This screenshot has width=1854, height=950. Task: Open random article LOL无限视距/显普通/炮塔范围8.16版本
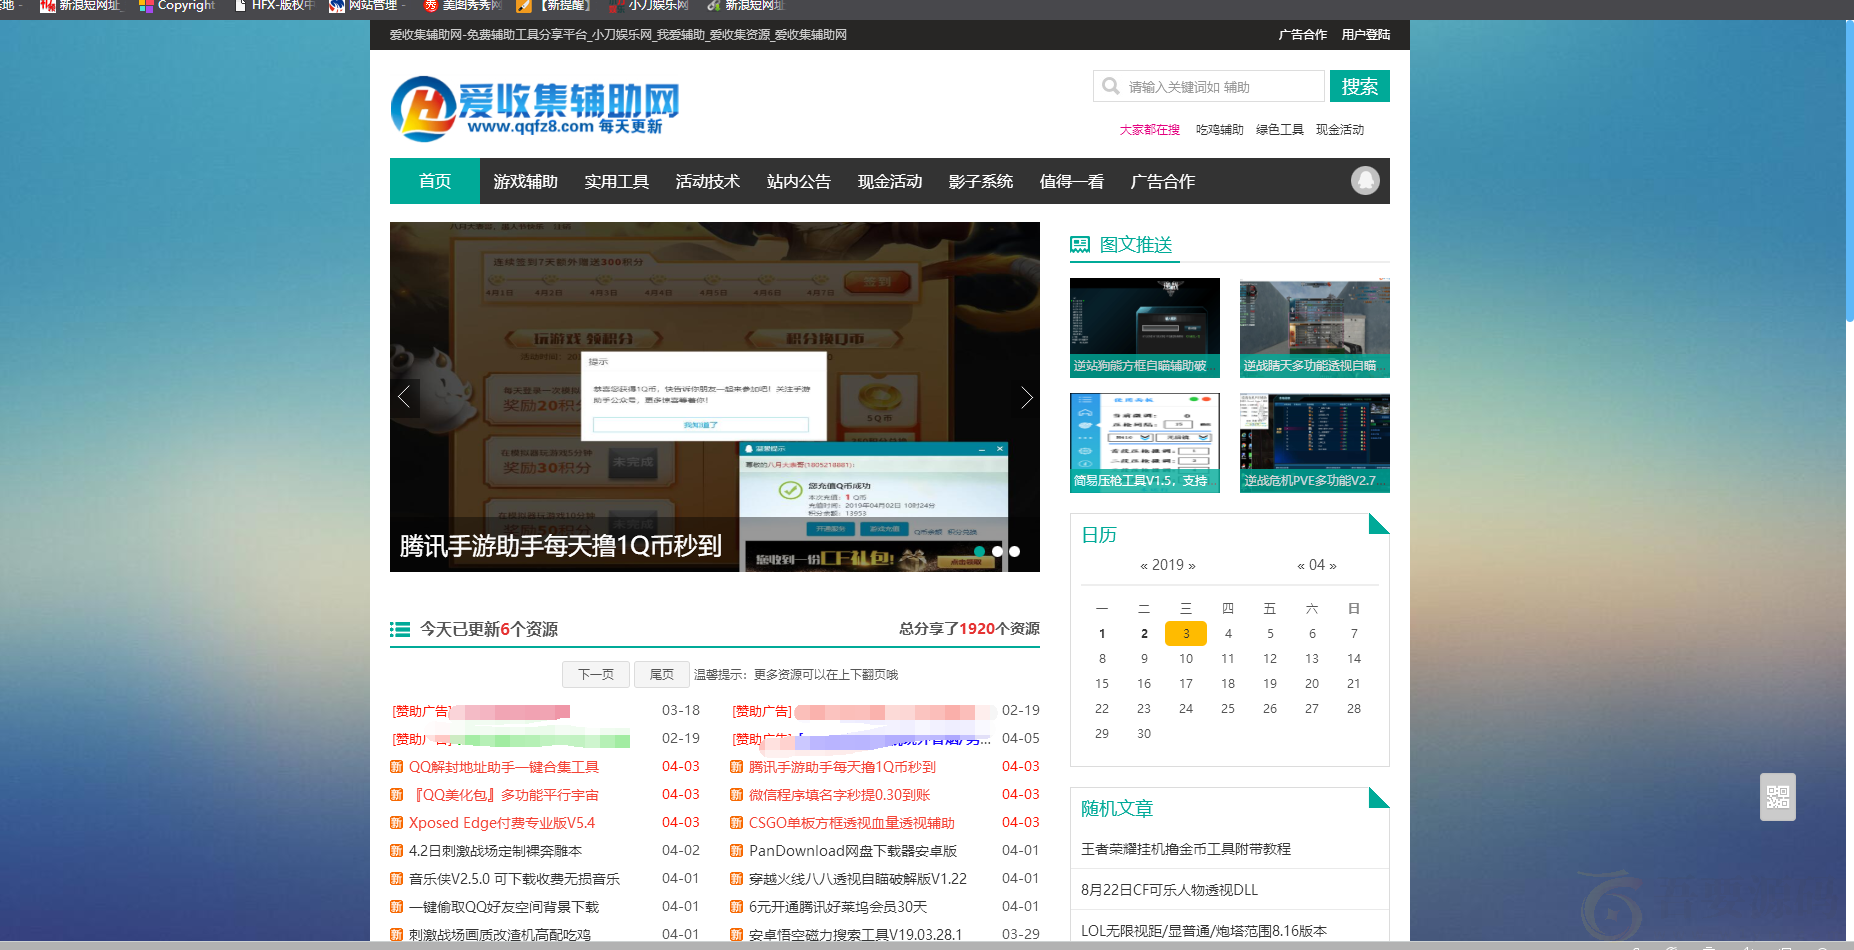pyautogui.click(x=1204, y=931)
